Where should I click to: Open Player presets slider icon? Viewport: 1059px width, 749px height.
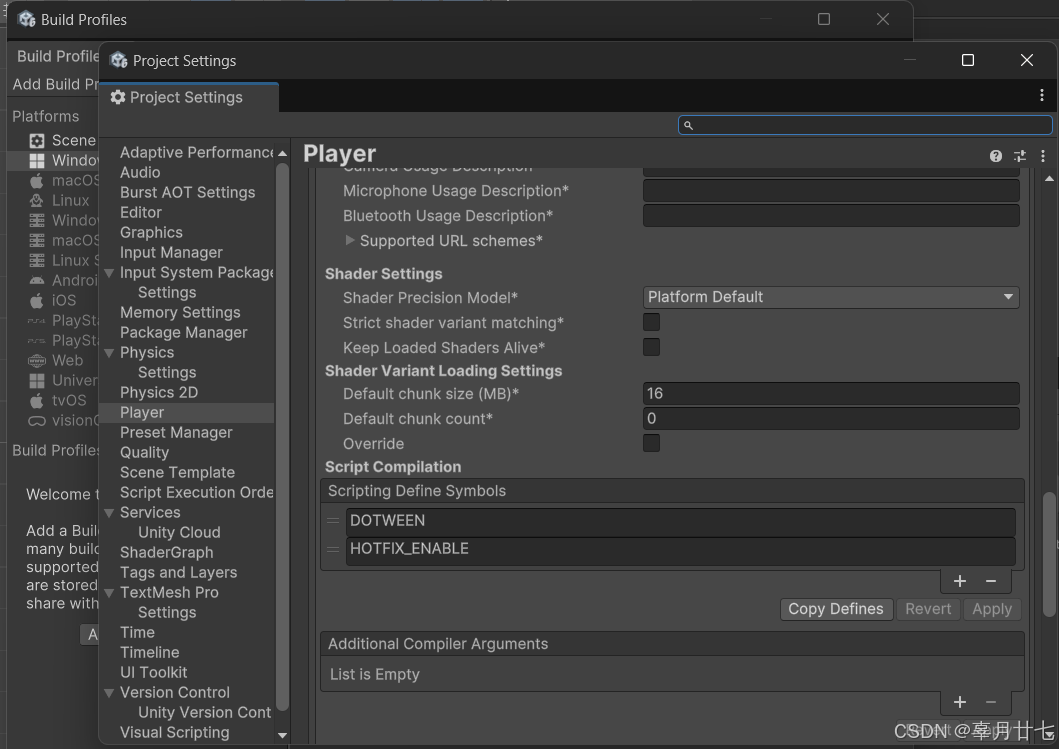pos(1020,156)
